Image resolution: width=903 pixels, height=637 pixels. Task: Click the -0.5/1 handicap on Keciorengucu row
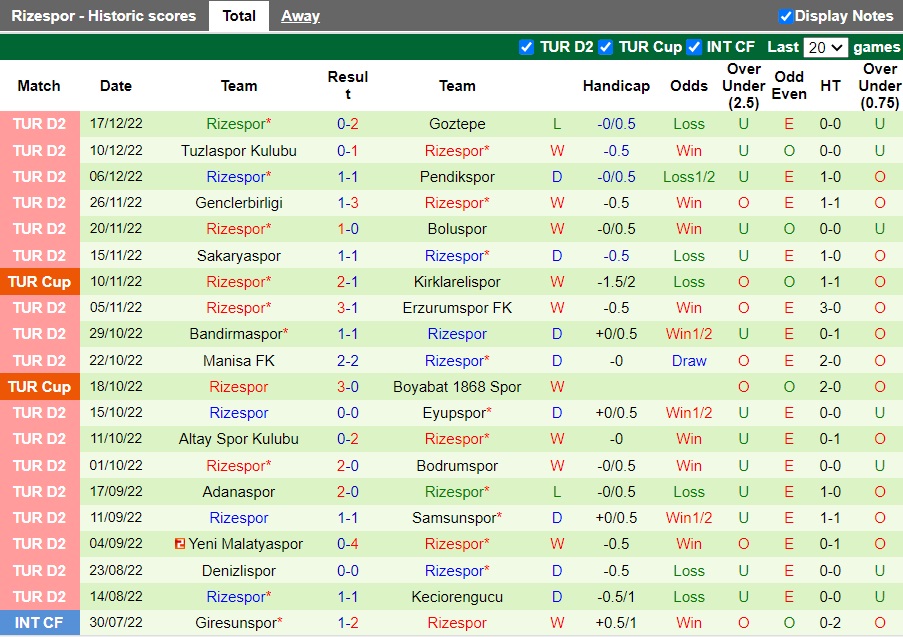pyautogui.click(x=616, y=597)
